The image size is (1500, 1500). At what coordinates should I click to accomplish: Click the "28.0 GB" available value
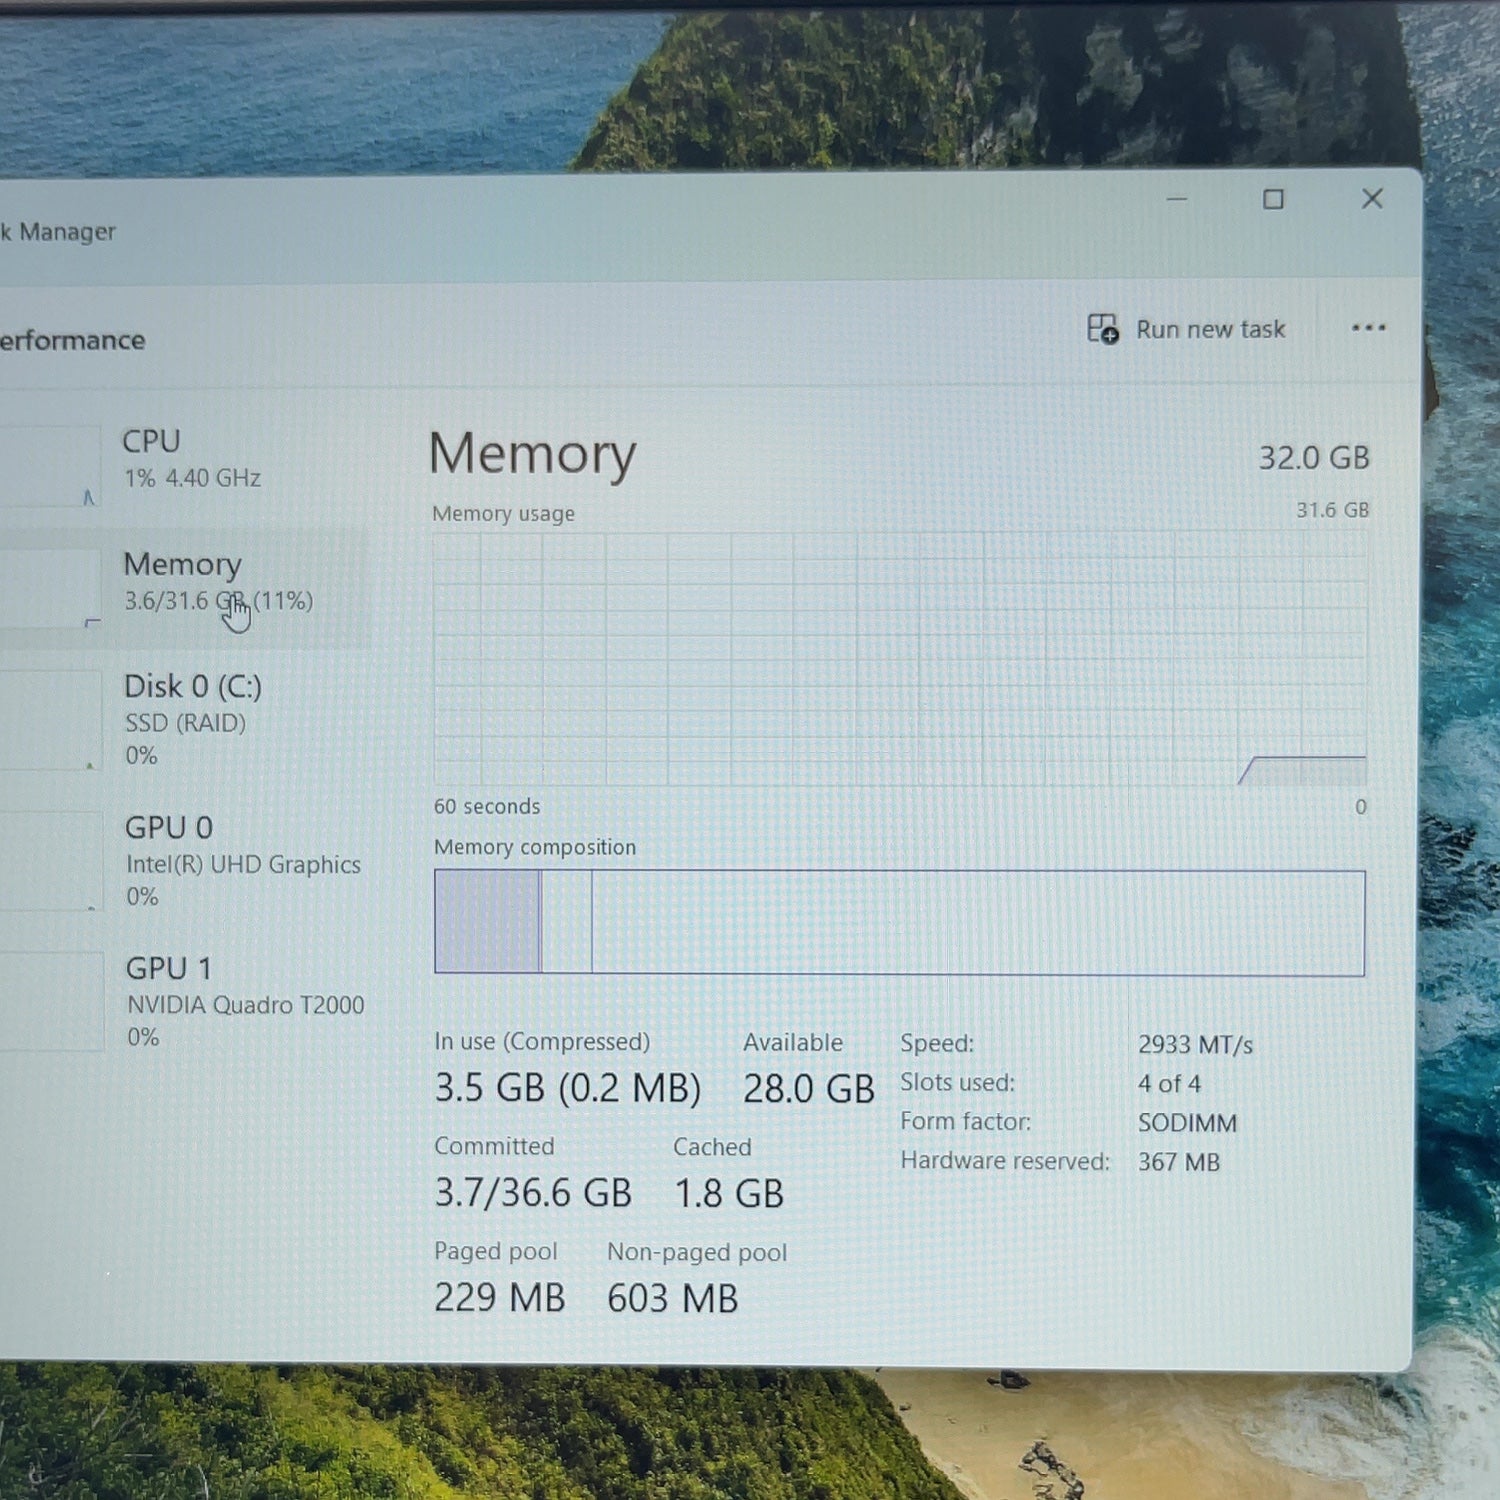(x=808, y=1089)
